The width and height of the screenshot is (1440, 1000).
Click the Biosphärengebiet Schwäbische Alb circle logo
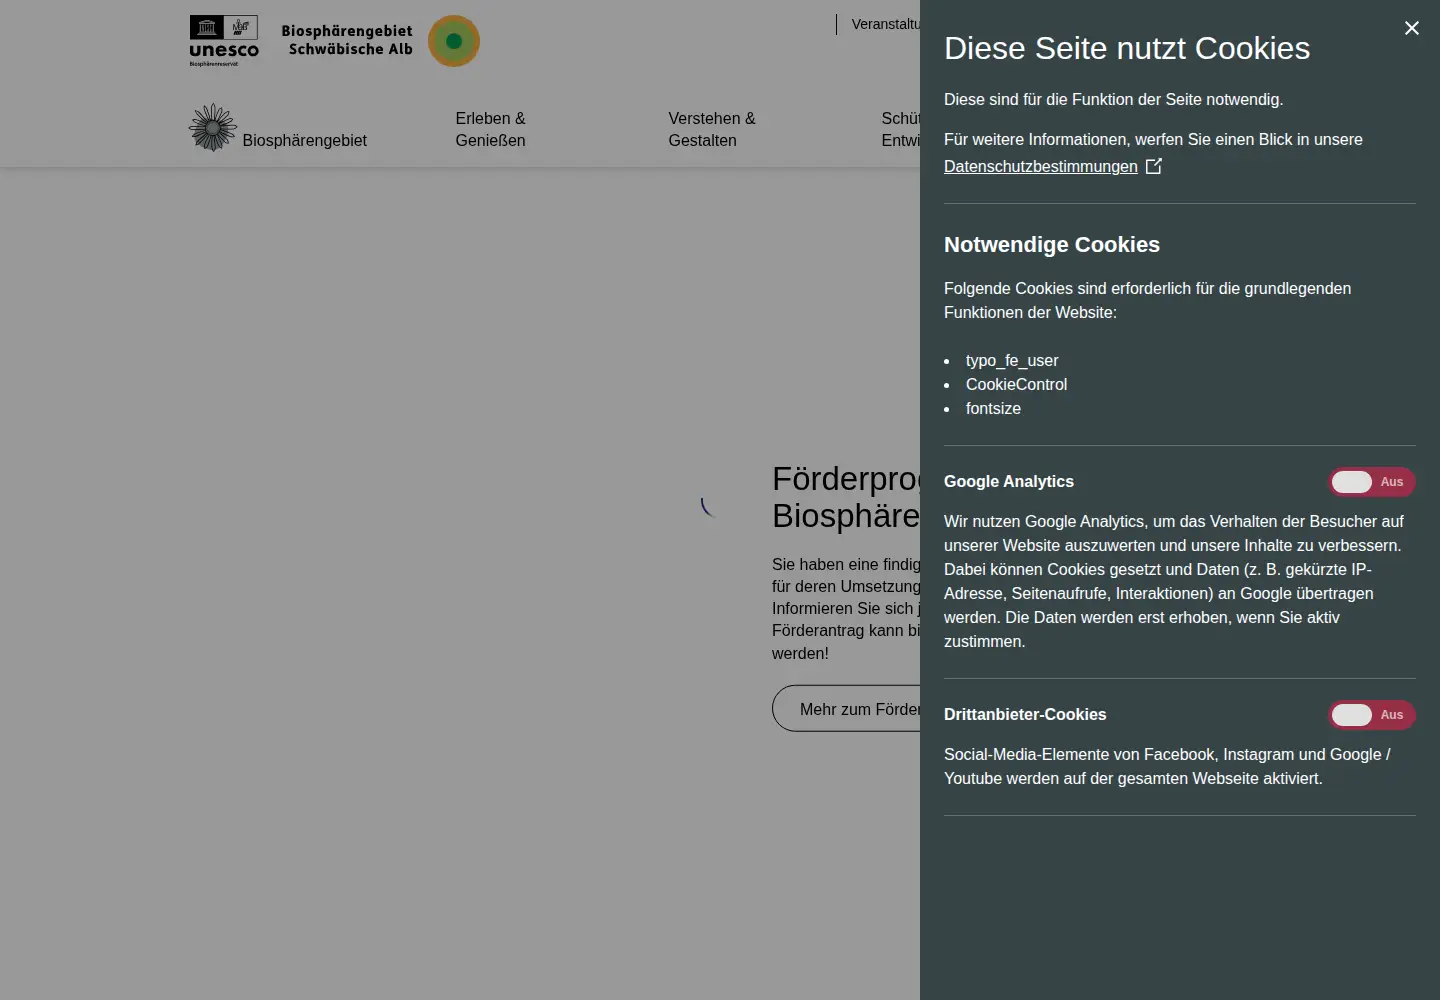coord(454,41)
